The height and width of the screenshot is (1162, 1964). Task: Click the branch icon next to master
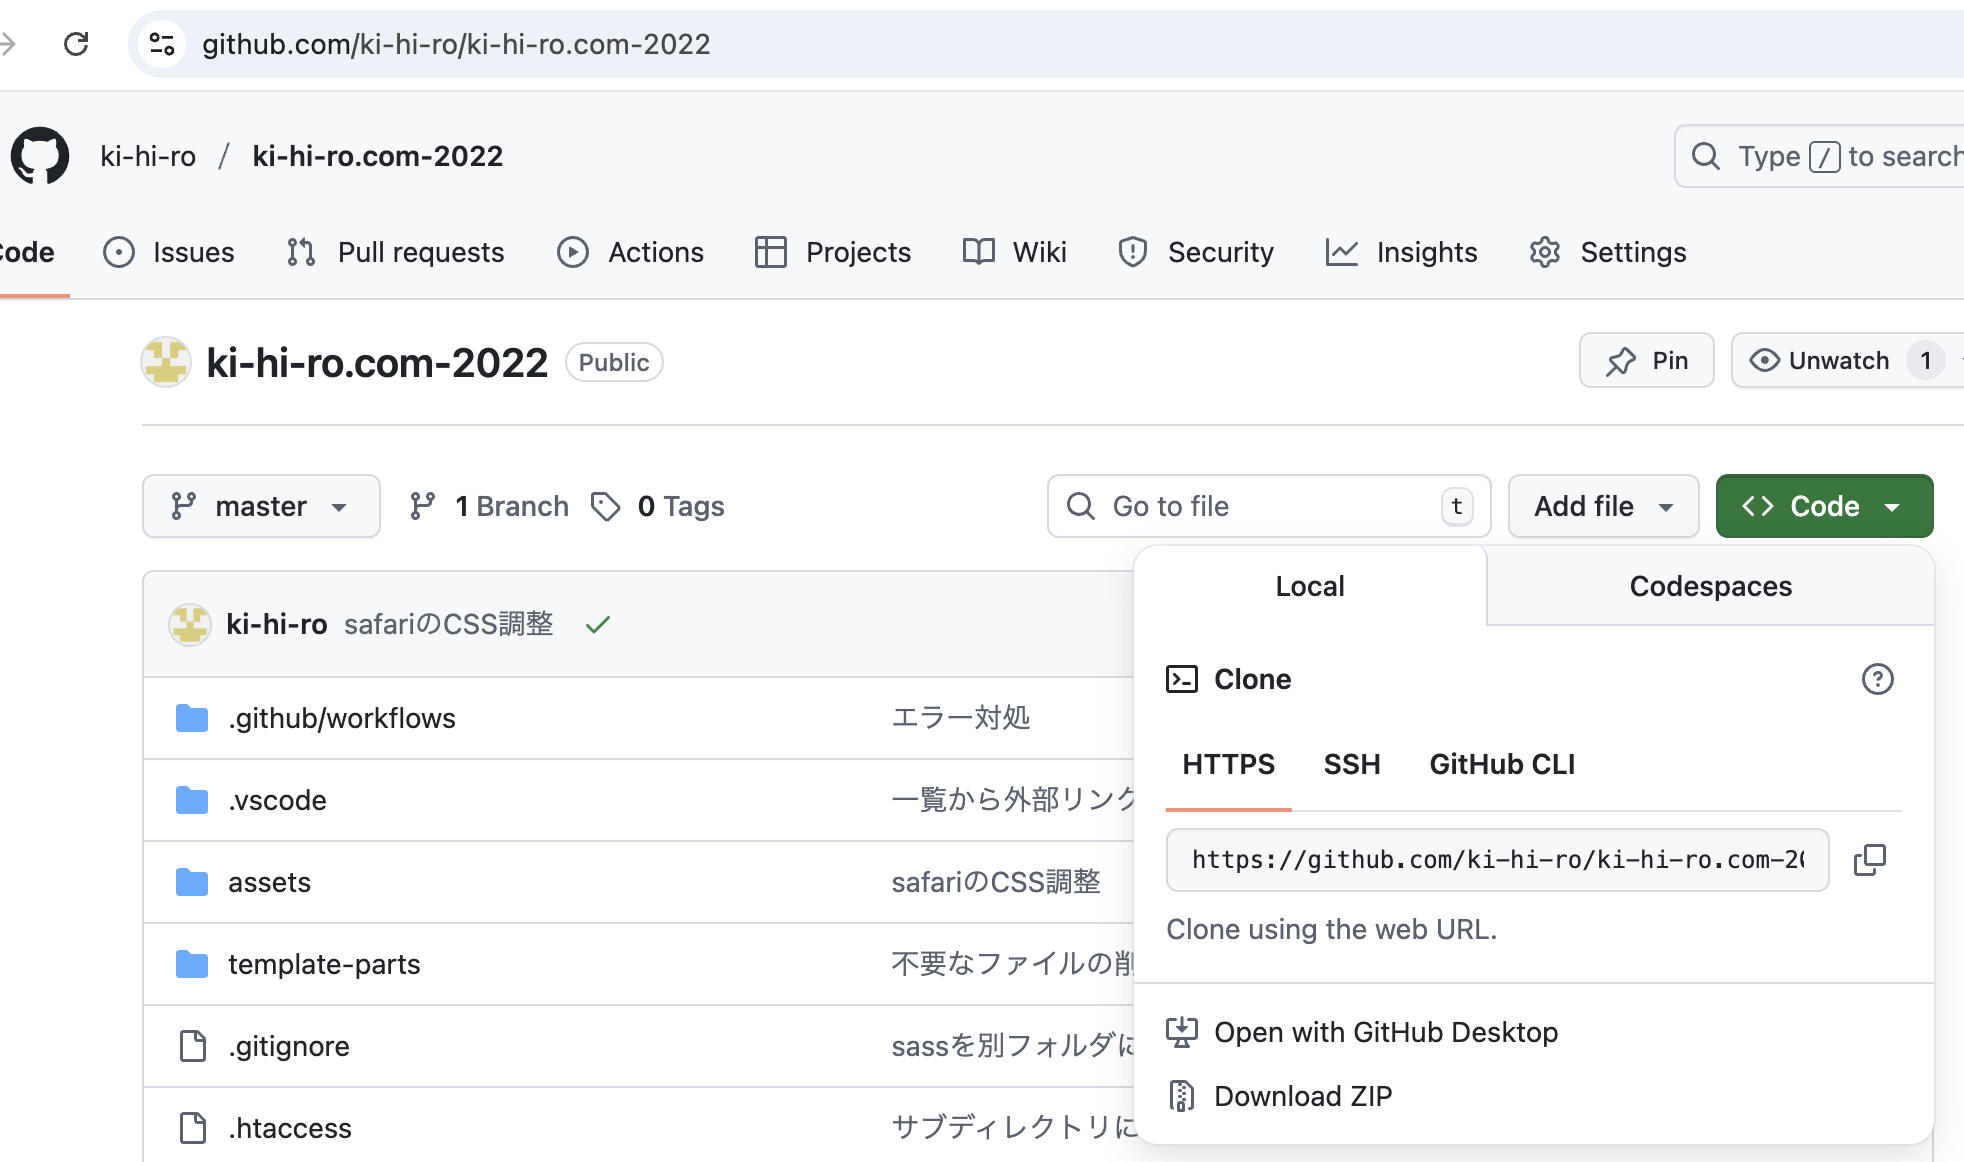point(181,506)
